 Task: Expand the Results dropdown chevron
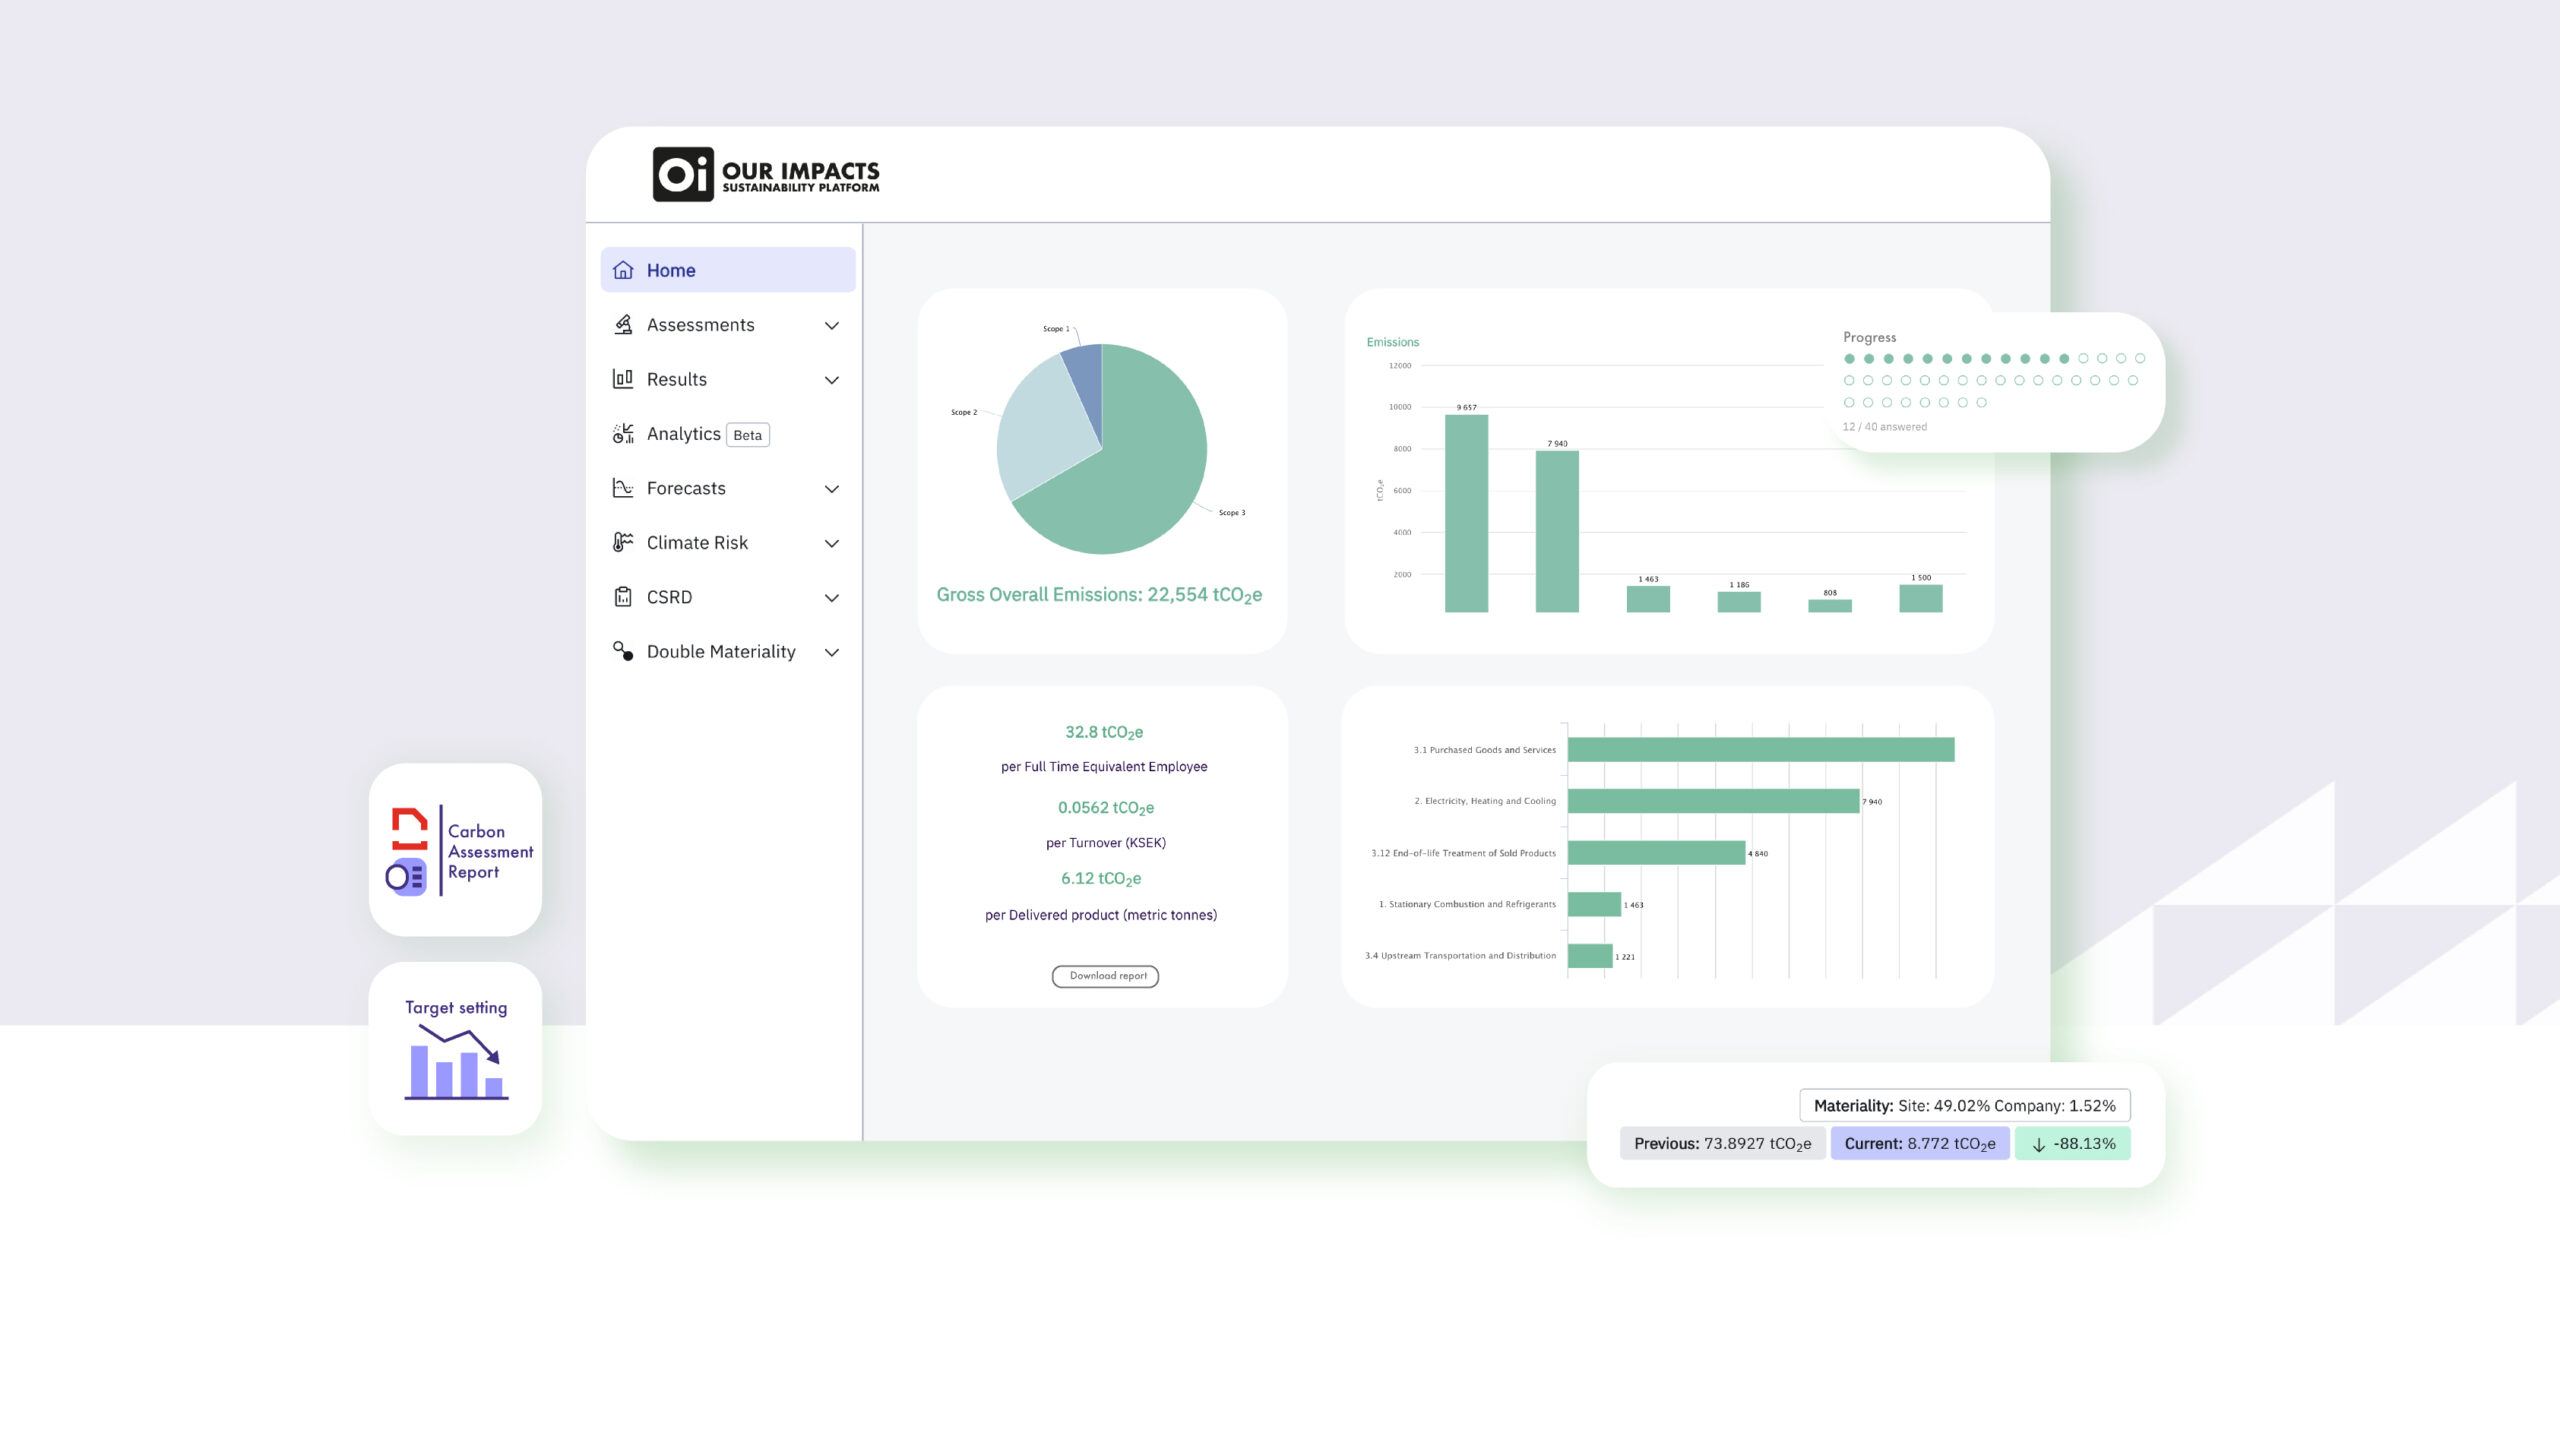tap(831, 379)
